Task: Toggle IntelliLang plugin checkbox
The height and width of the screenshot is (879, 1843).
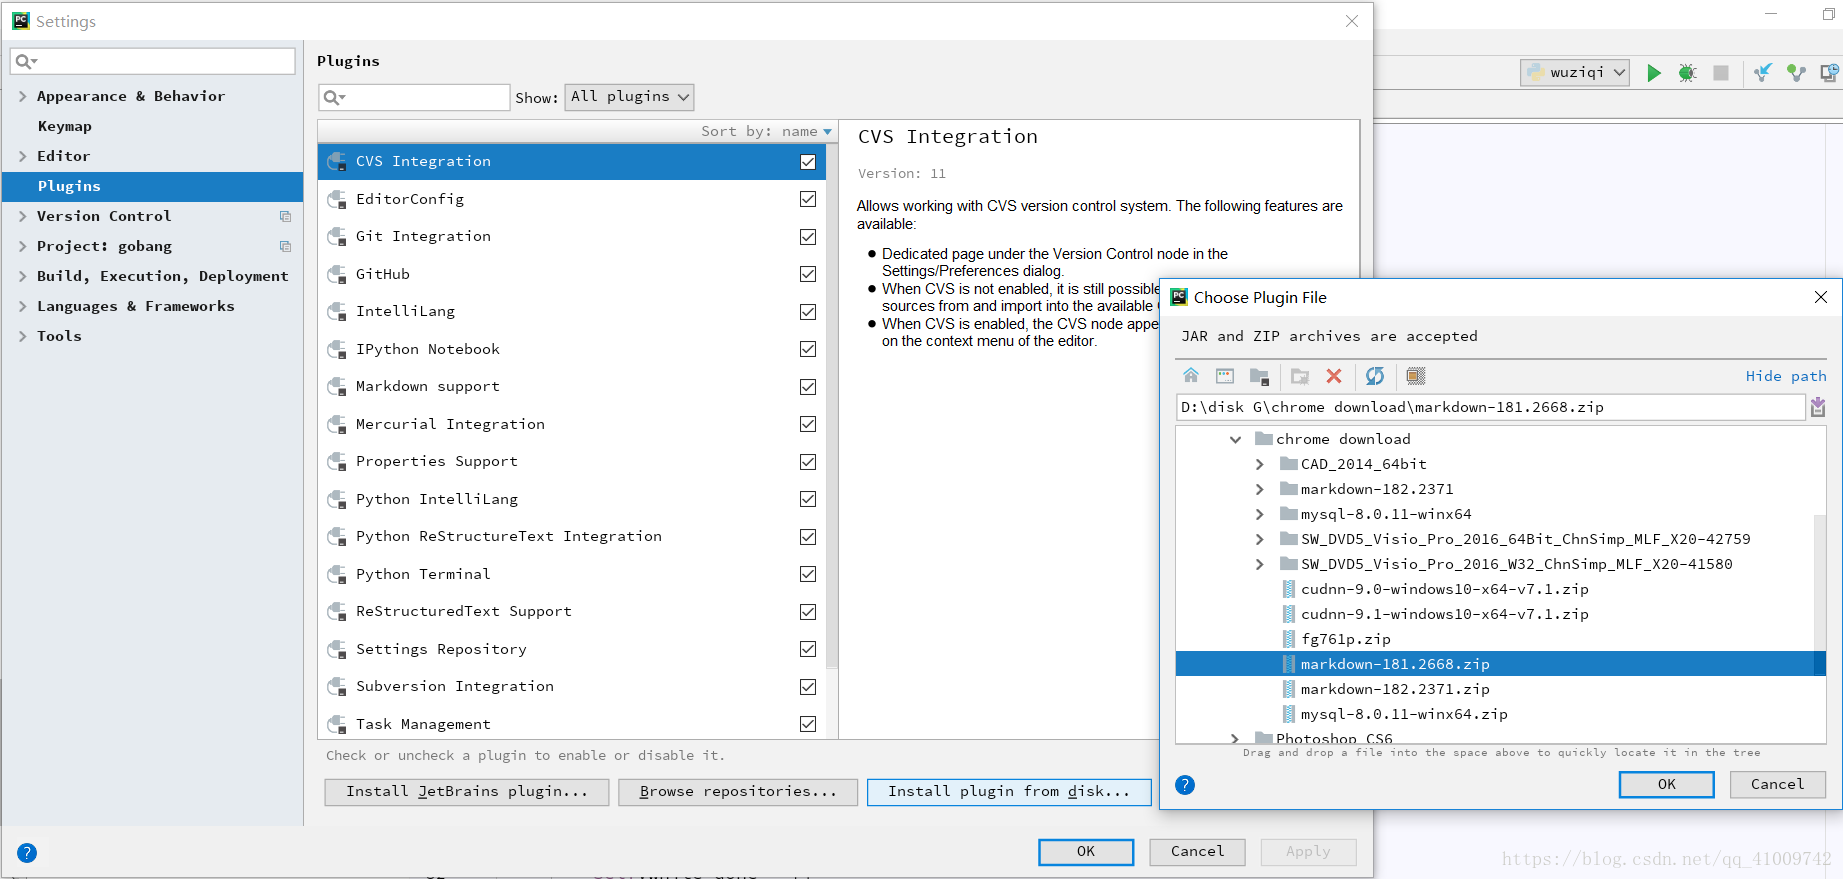Action: [808, 312]
